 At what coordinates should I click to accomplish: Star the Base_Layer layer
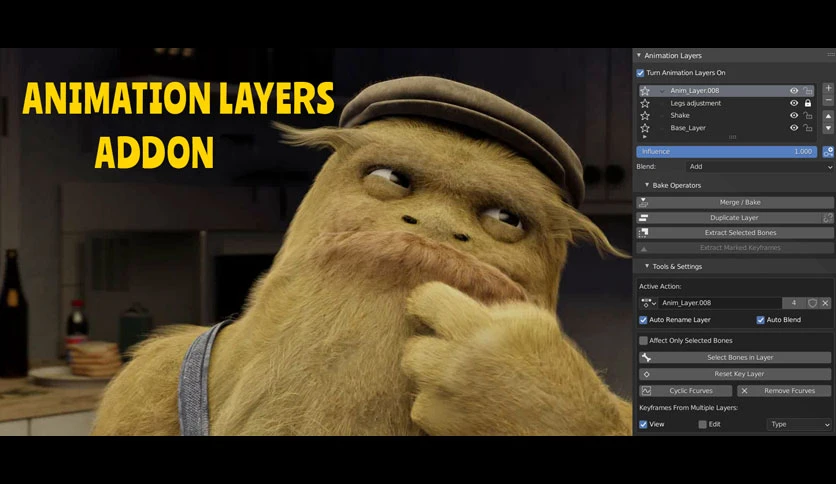pyautogui.click(x=645, y=128)
